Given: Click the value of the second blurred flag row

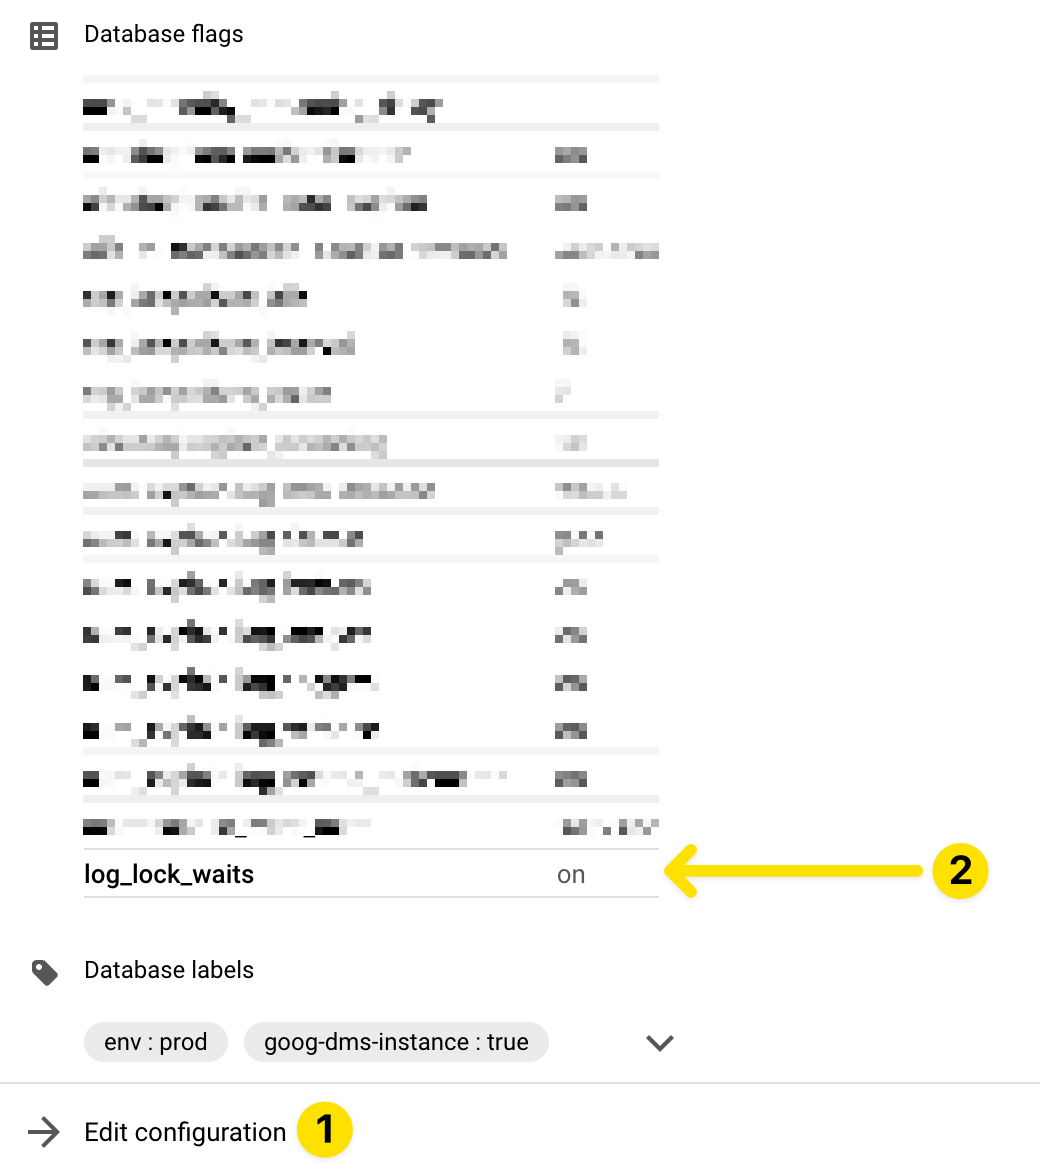Looking at the screenshot, I should point(571,155).
